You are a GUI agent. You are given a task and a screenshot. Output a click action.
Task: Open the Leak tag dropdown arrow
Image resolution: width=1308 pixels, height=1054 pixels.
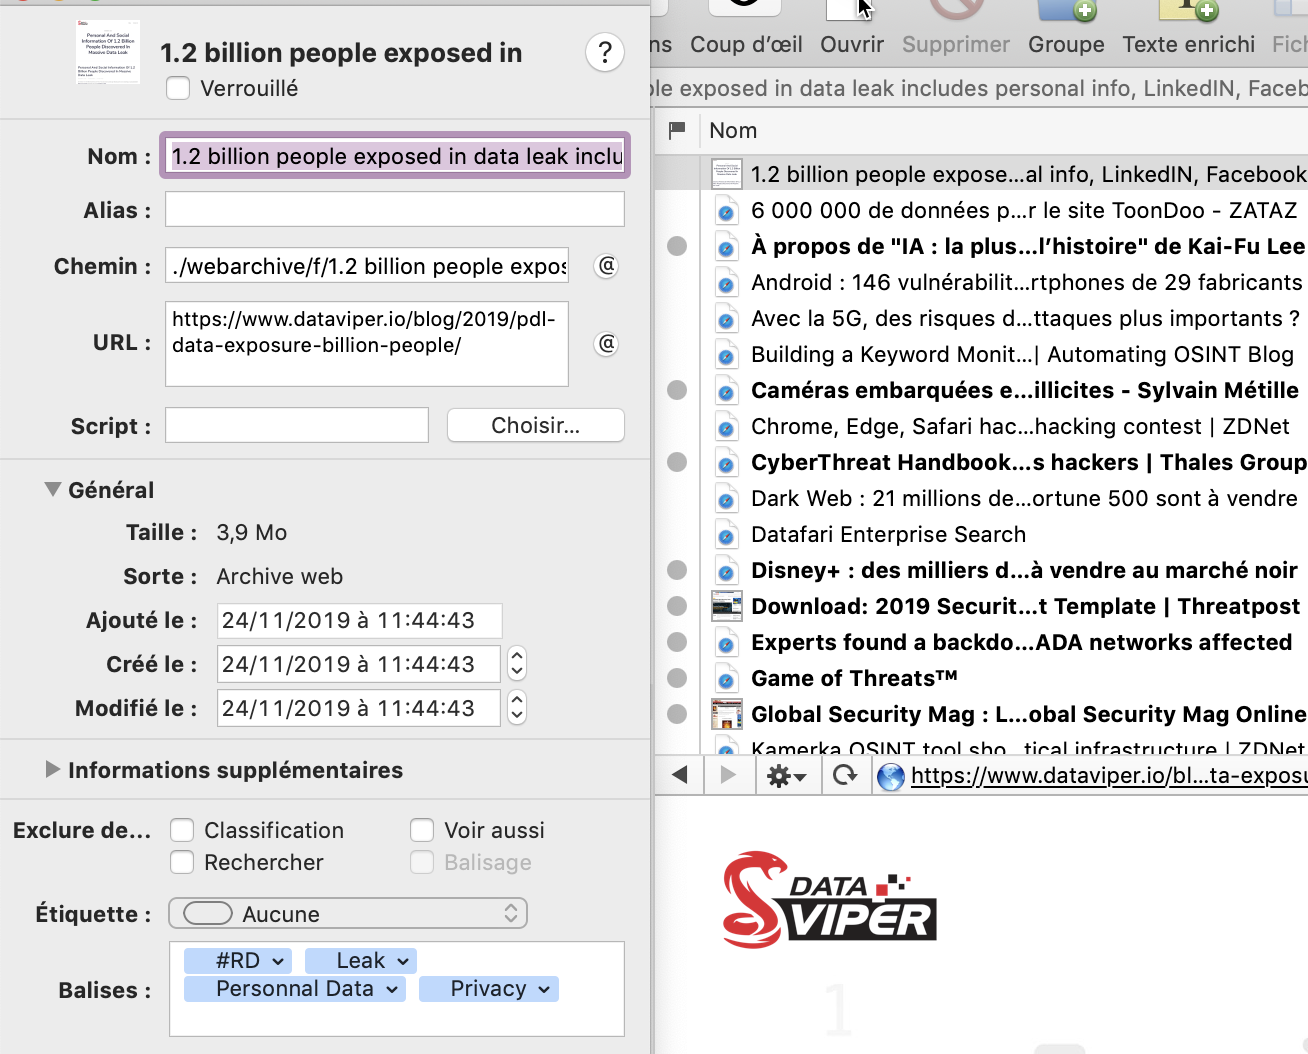[x=403, y=961]
